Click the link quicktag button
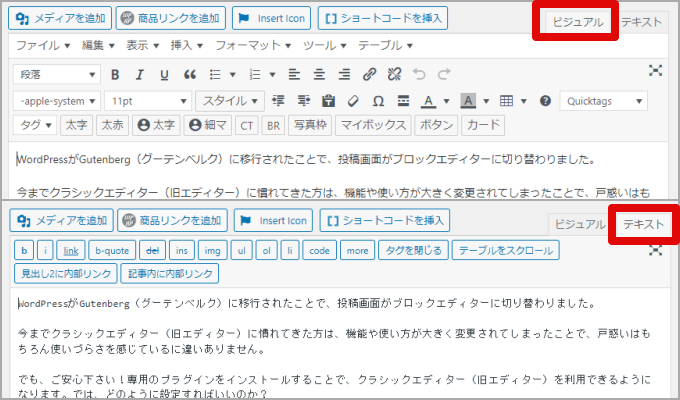Screen dimensions: 680x400 click(x=71, y=250)
